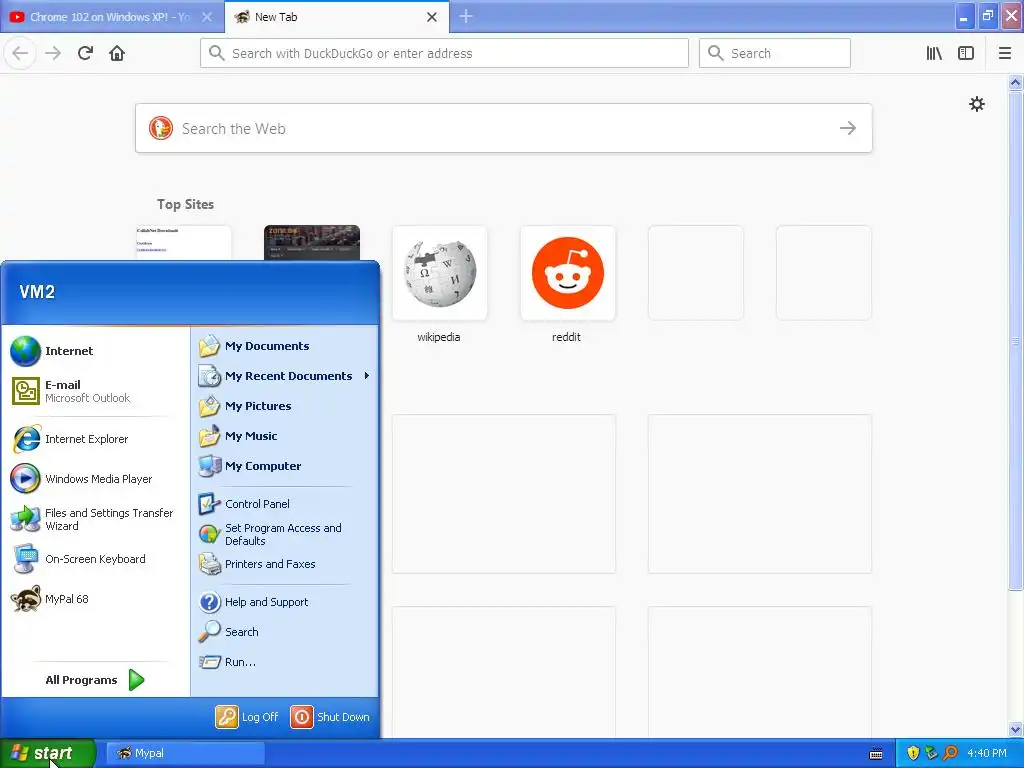
Task: Open the Run dialog
Action: tap(285, 662)
